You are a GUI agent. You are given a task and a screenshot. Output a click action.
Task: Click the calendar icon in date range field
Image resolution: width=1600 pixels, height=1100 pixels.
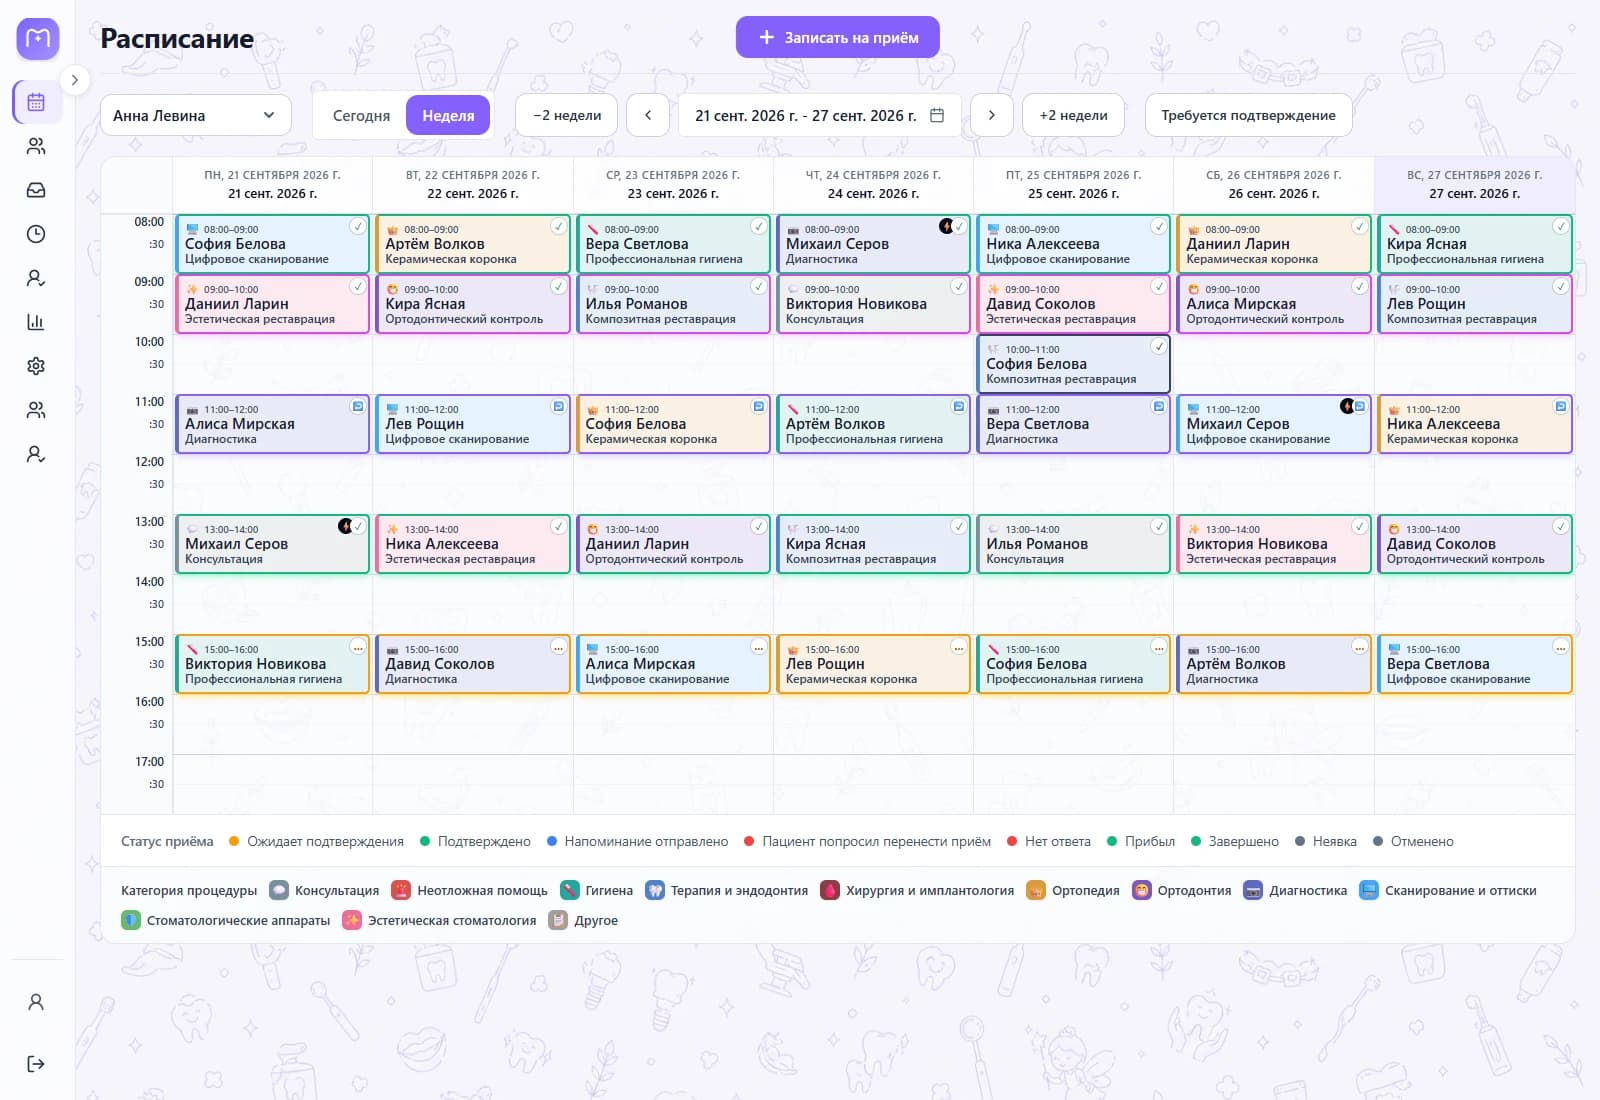[x=937, y=115]
